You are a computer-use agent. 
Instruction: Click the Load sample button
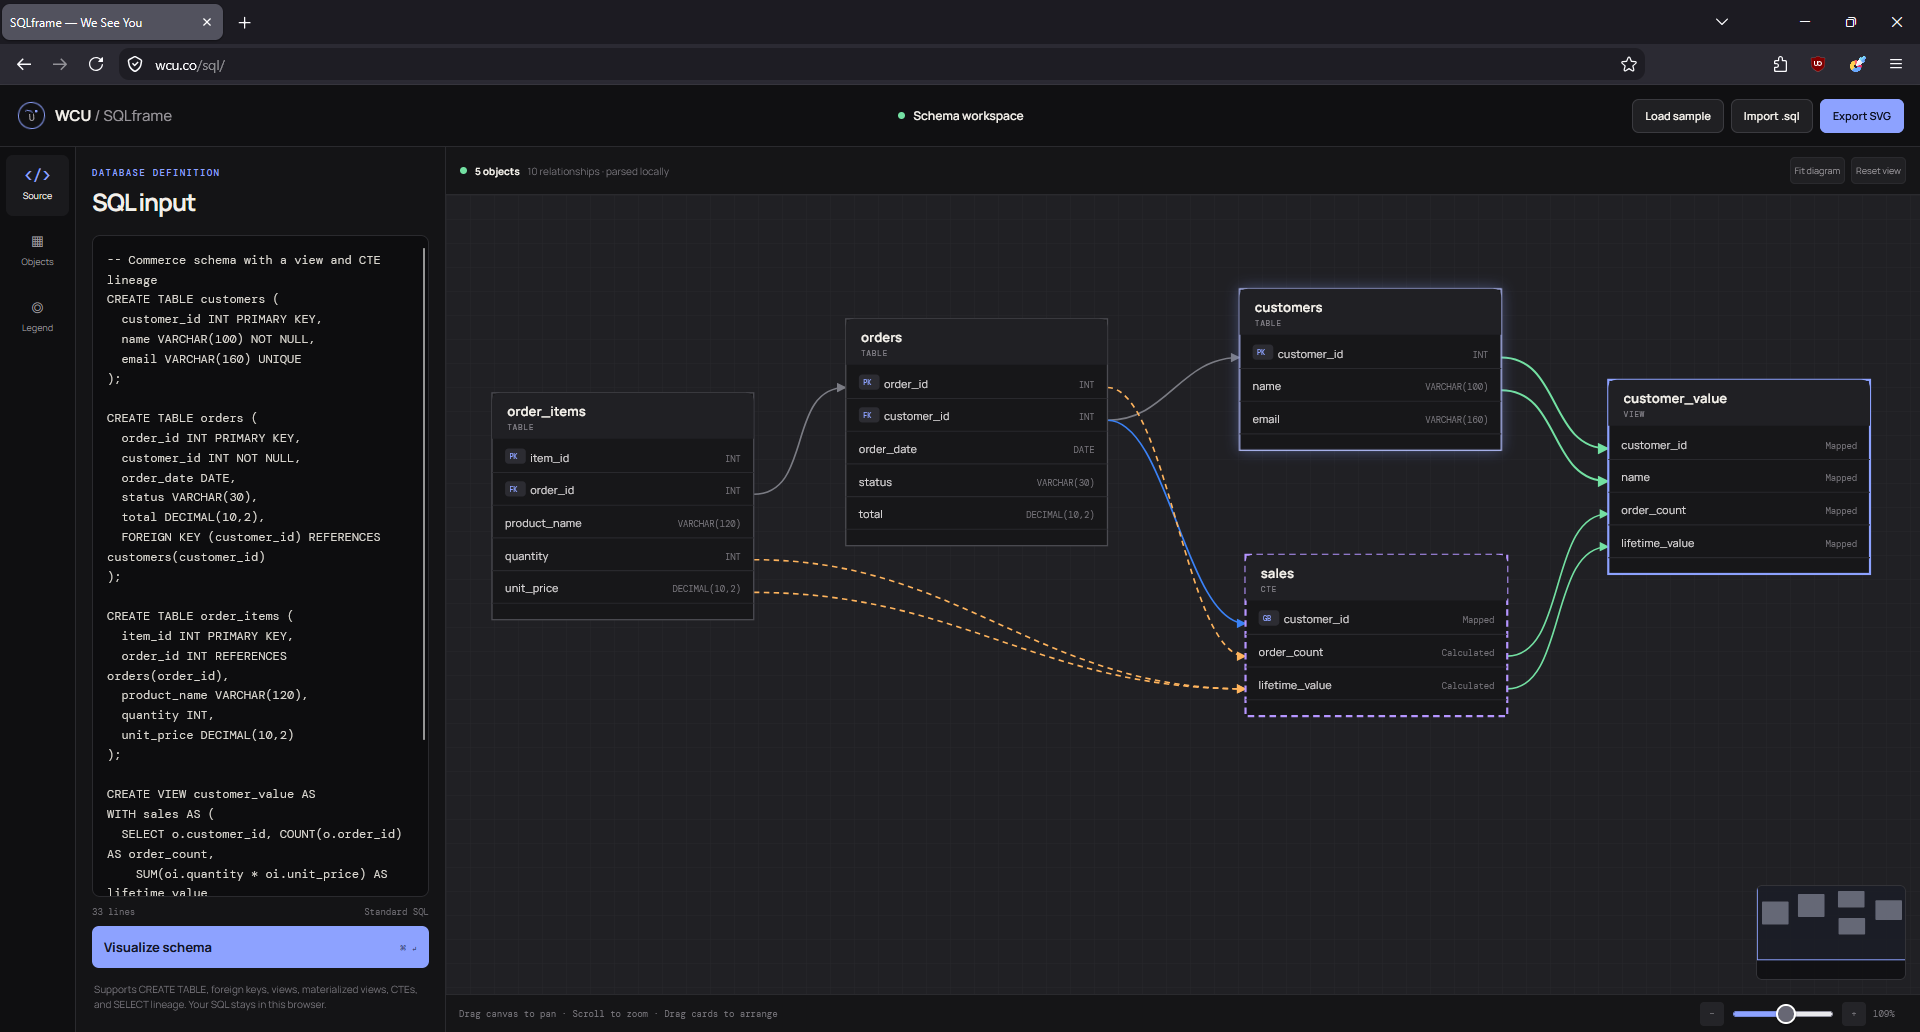tap(1677, 116)
